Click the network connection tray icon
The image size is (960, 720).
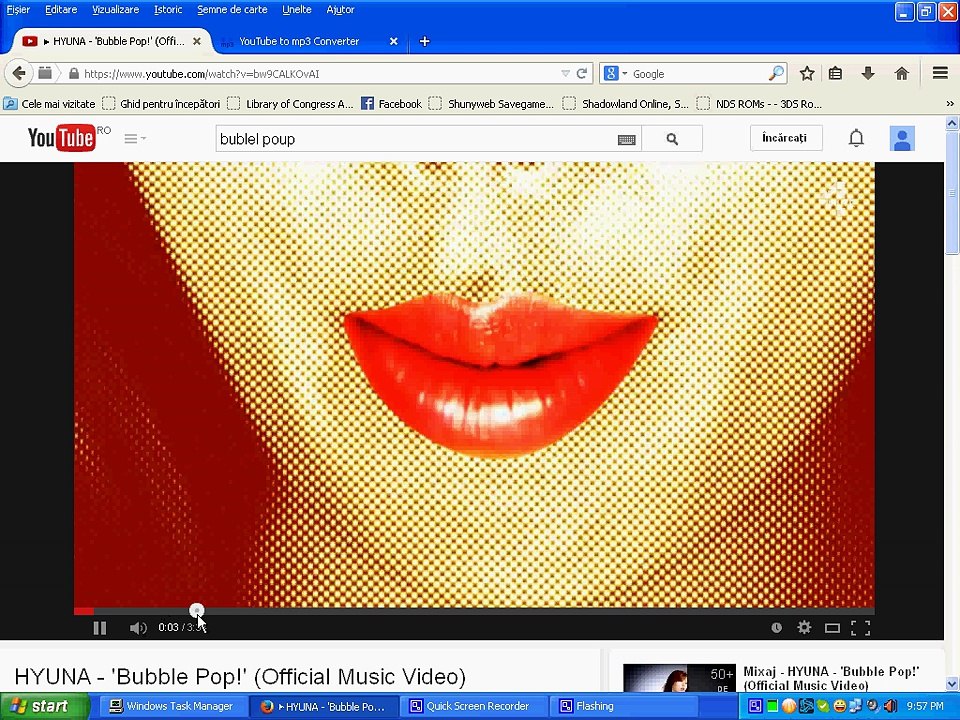point(855,706)
